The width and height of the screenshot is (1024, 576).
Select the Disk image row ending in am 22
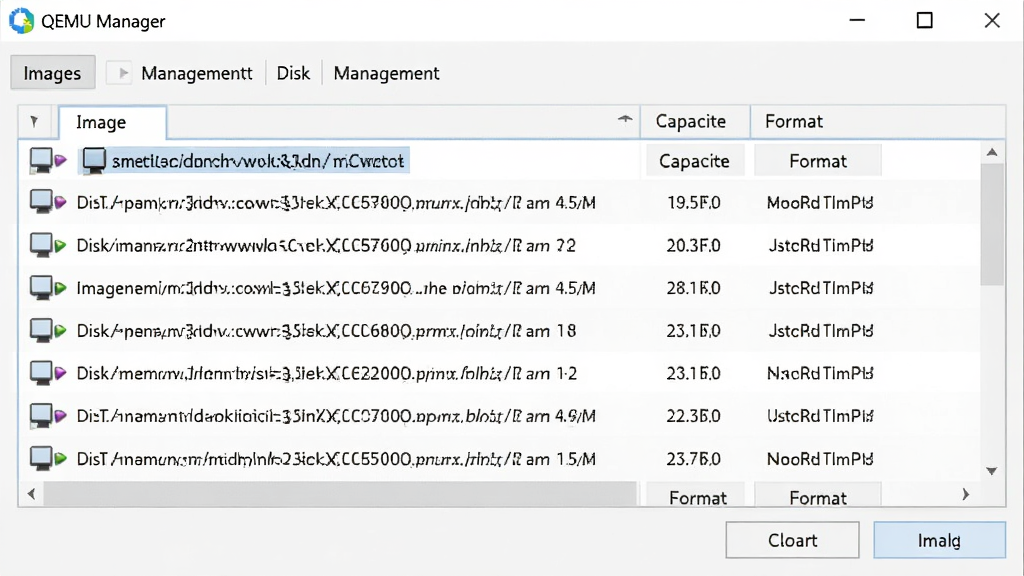(x=326, y=246)
